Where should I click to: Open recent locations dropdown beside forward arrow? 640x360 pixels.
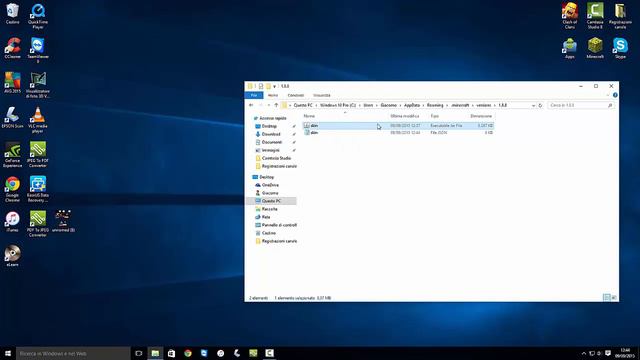(x=268, y=105)
